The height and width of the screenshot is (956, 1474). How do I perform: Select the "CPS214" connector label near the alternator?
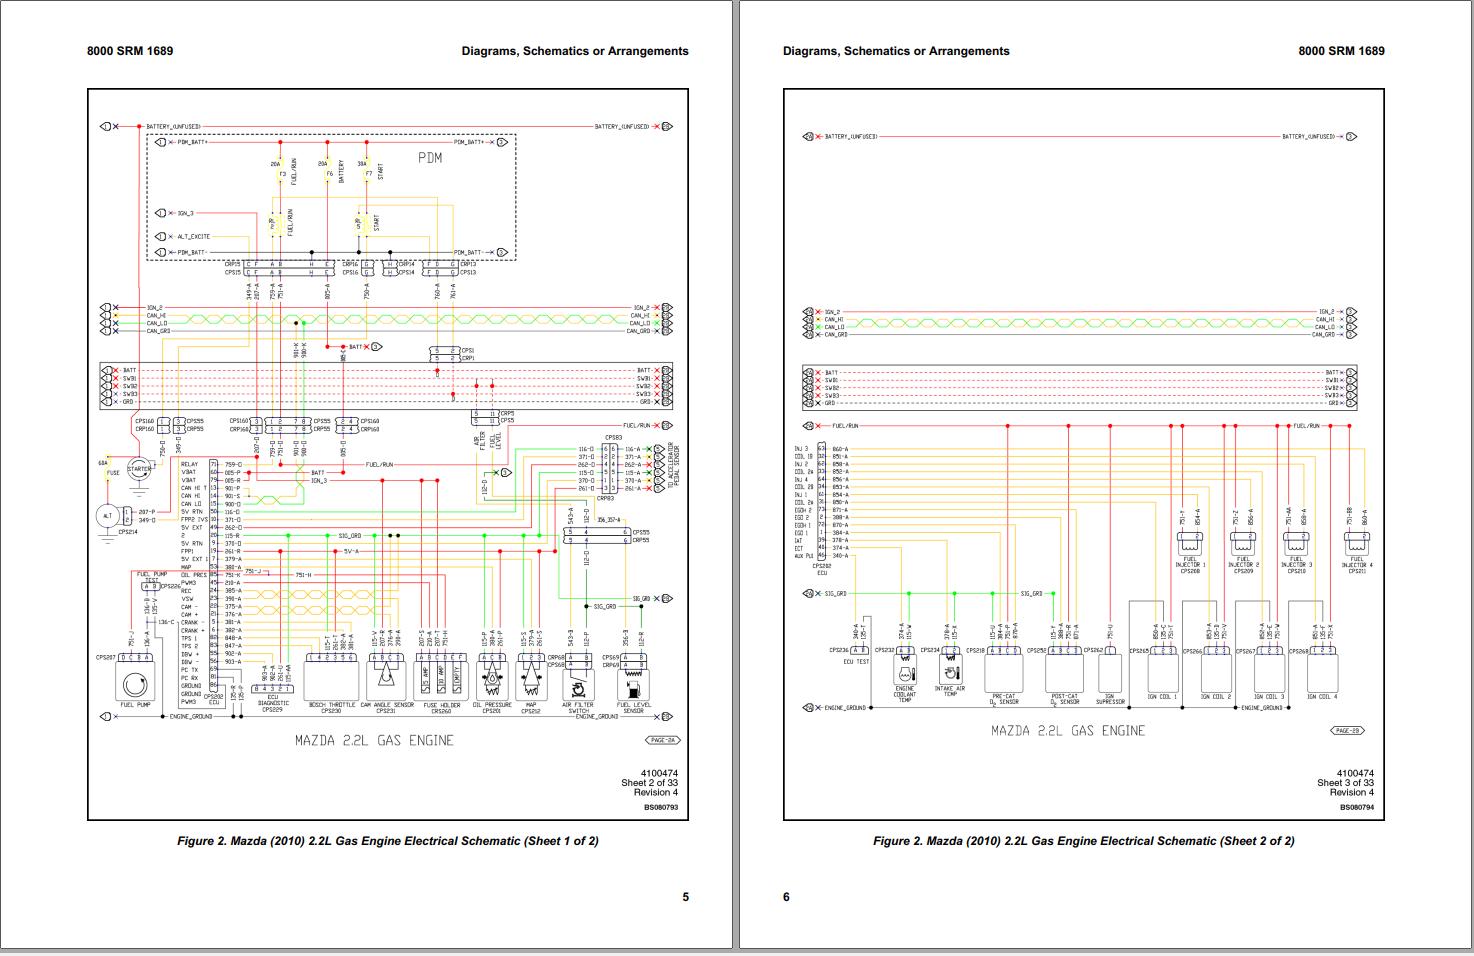pos(128,532)
